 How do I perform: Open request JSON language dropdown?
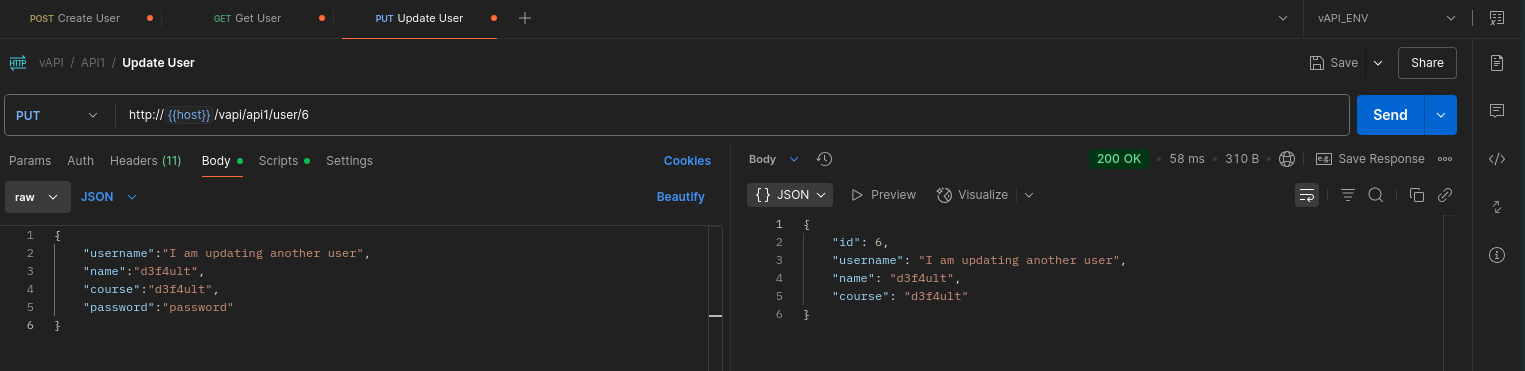pos(108,197)
